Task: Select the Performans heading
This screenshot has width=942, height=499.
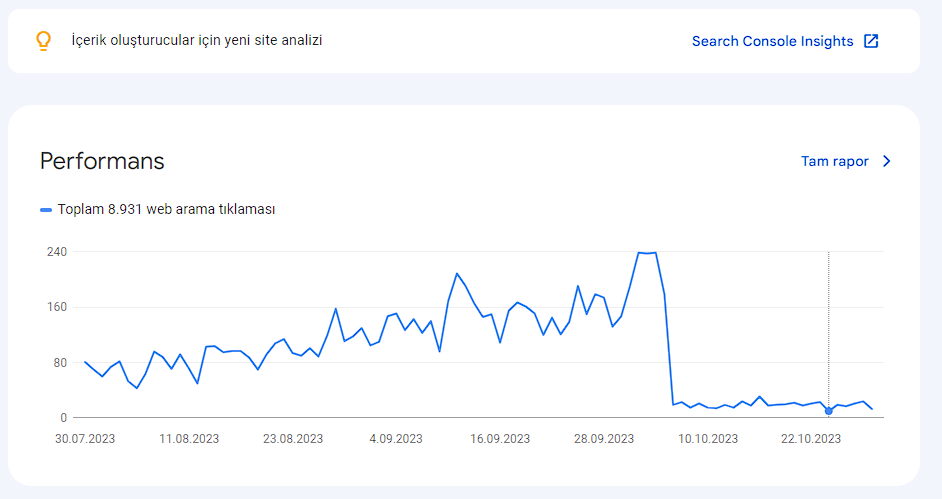Action: pos(102,161)
